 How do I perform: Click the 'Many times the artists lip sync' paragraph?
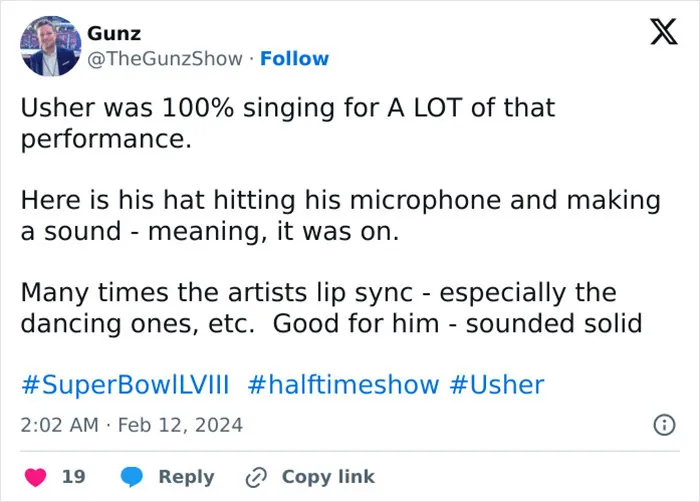pyautogui.click(x=331, y=308)
